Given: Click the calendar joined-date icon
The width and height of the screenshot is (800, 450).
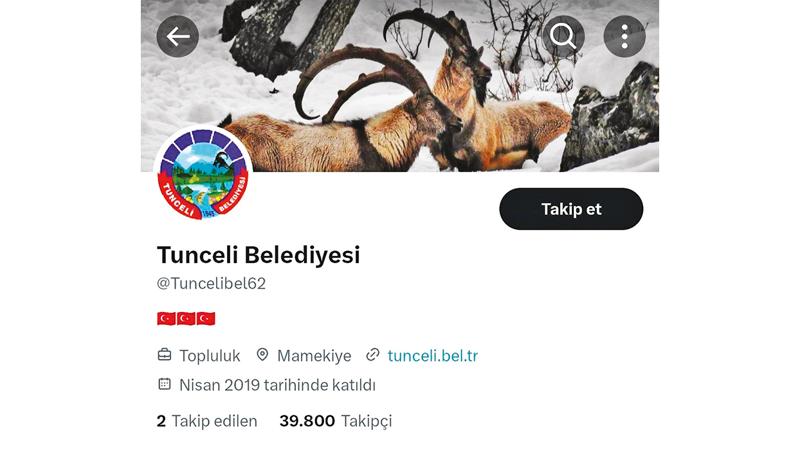Looking at the screenshot, I should click(164, 384).
